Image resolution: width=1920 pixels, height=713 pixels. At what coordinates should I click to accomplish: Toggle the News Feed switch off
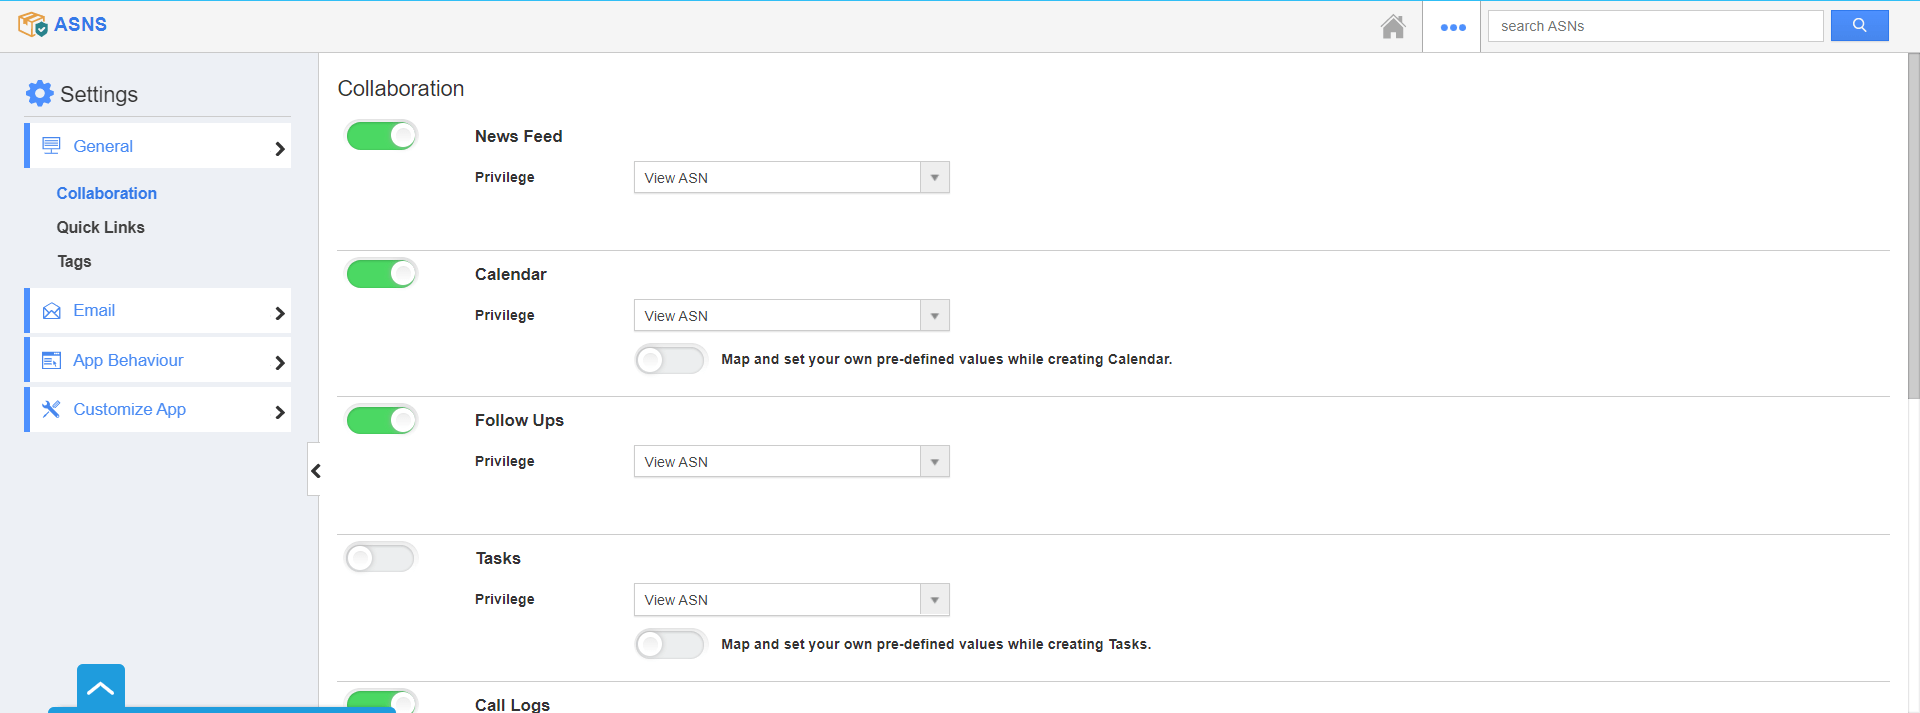coord(381,136)
